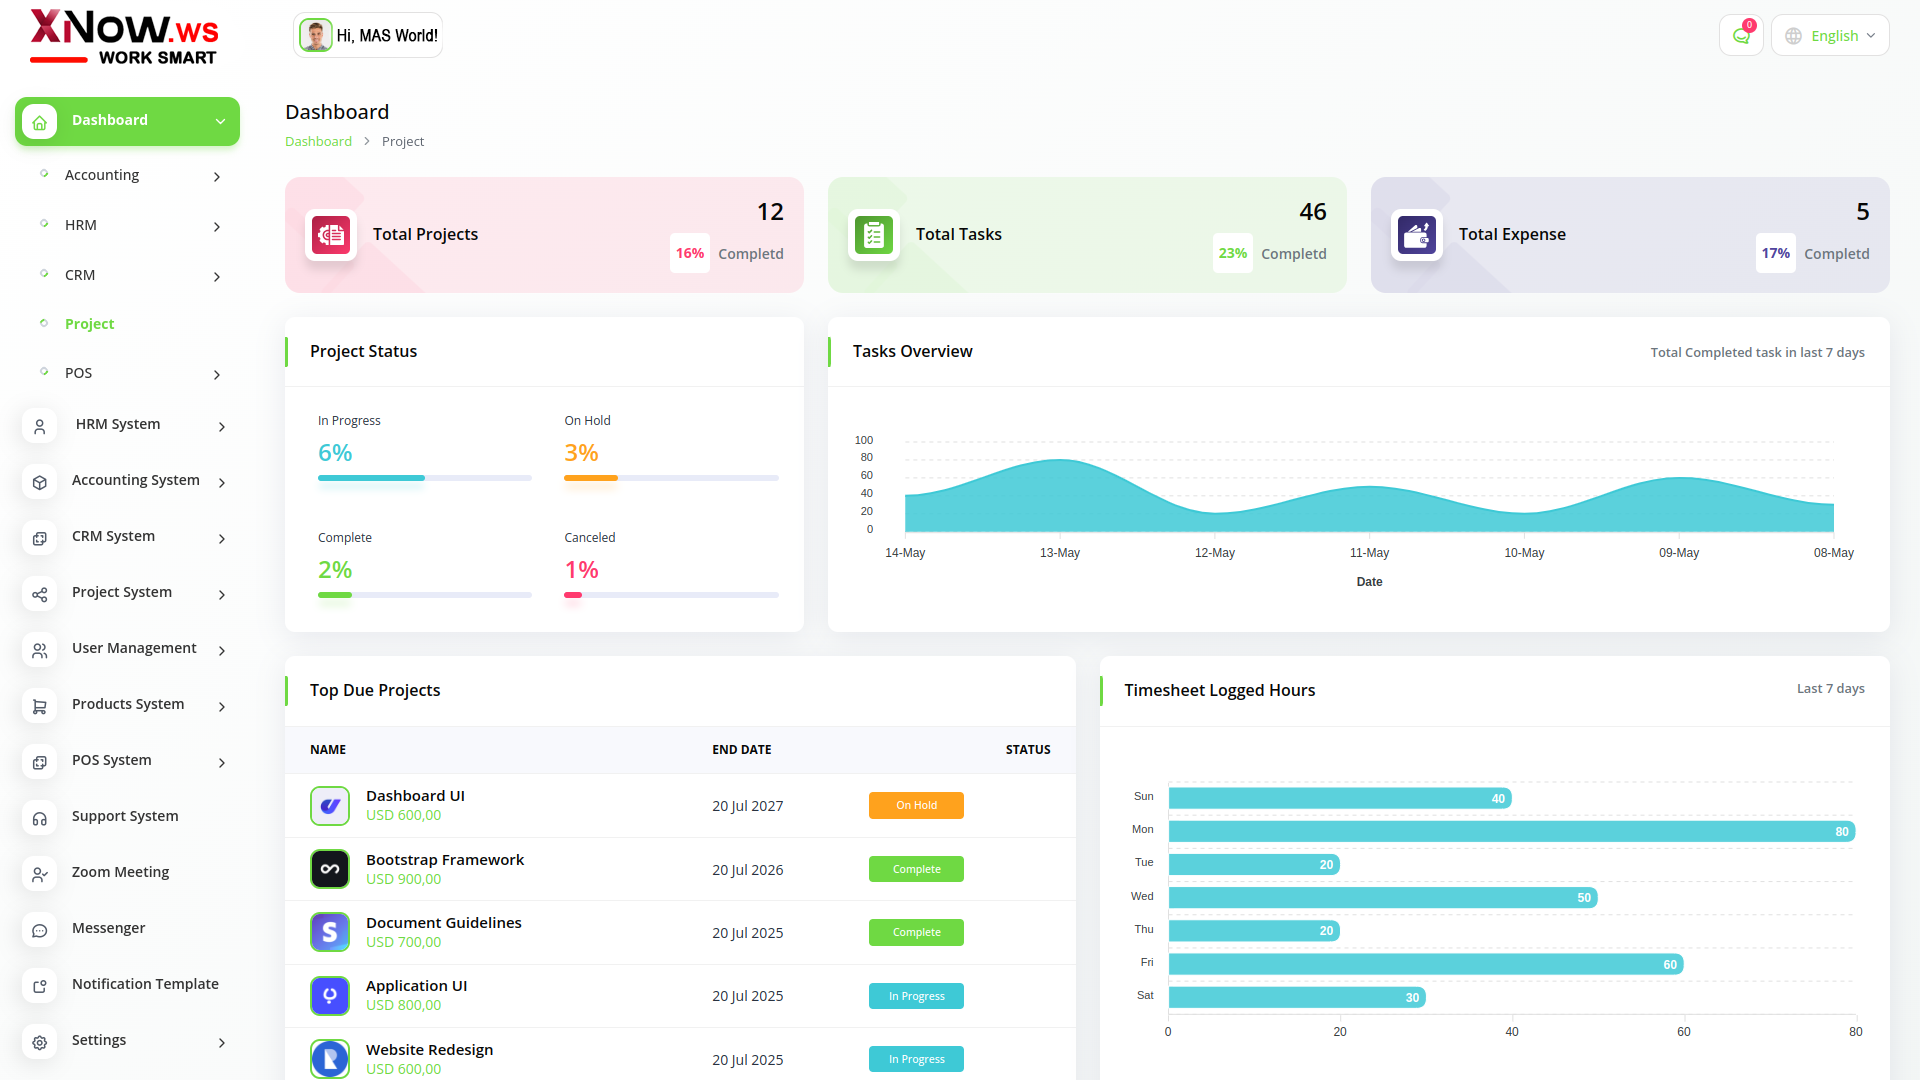Viewport: 1920px width, 1080px height.
Task: Open the Notification Template menu item
Action: 145,984
